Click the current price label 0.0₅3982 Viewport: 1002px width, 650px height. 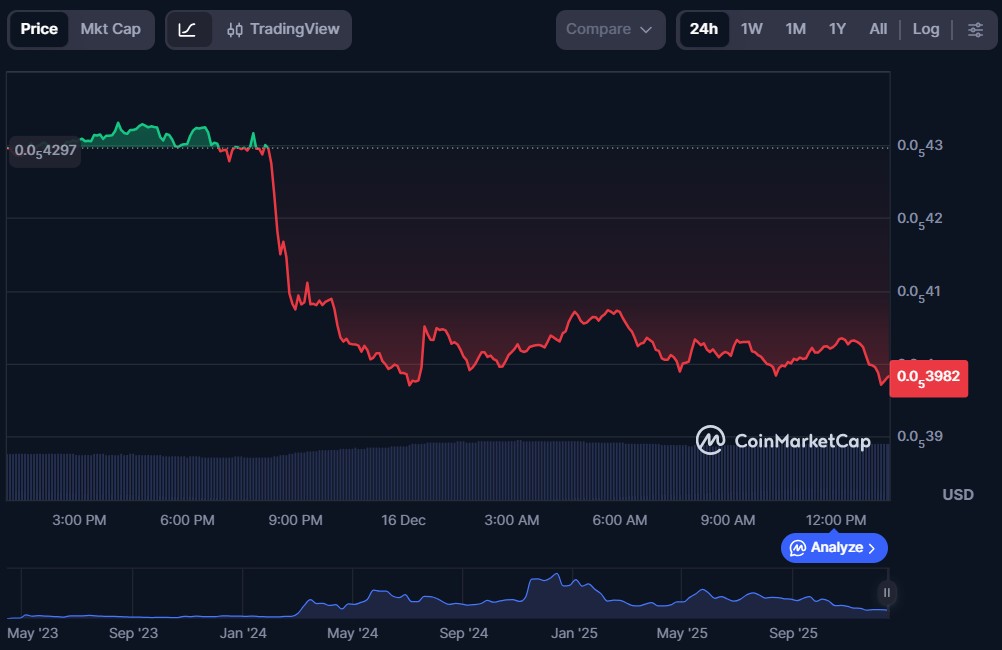[928, 377]
